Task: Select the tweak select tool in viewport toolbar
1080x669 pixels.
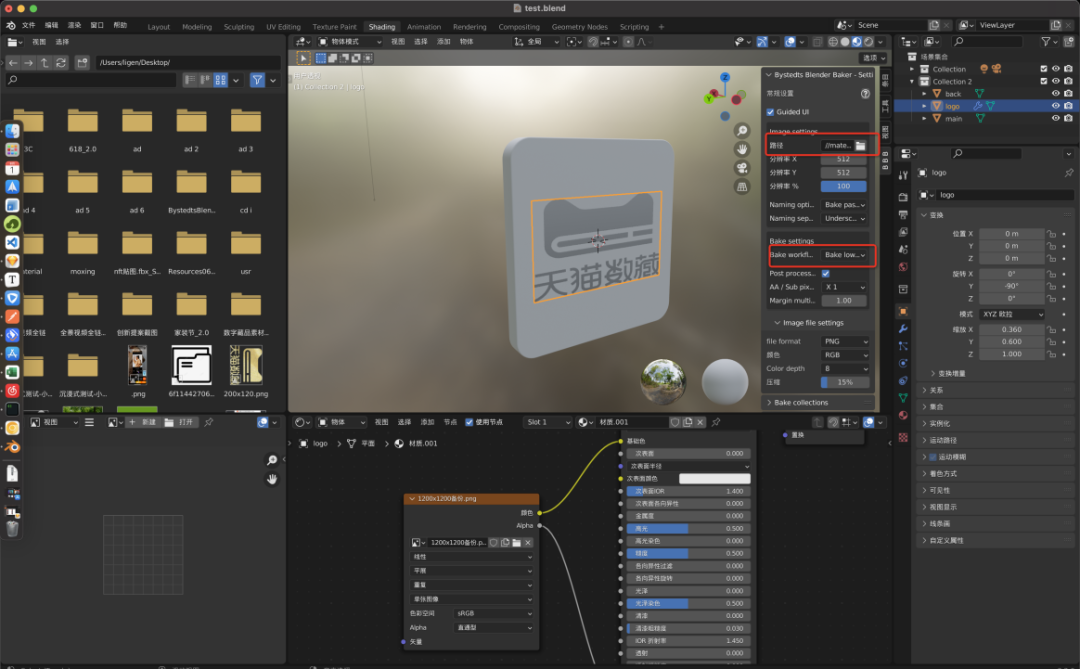Action: click(x=303, y=58)
